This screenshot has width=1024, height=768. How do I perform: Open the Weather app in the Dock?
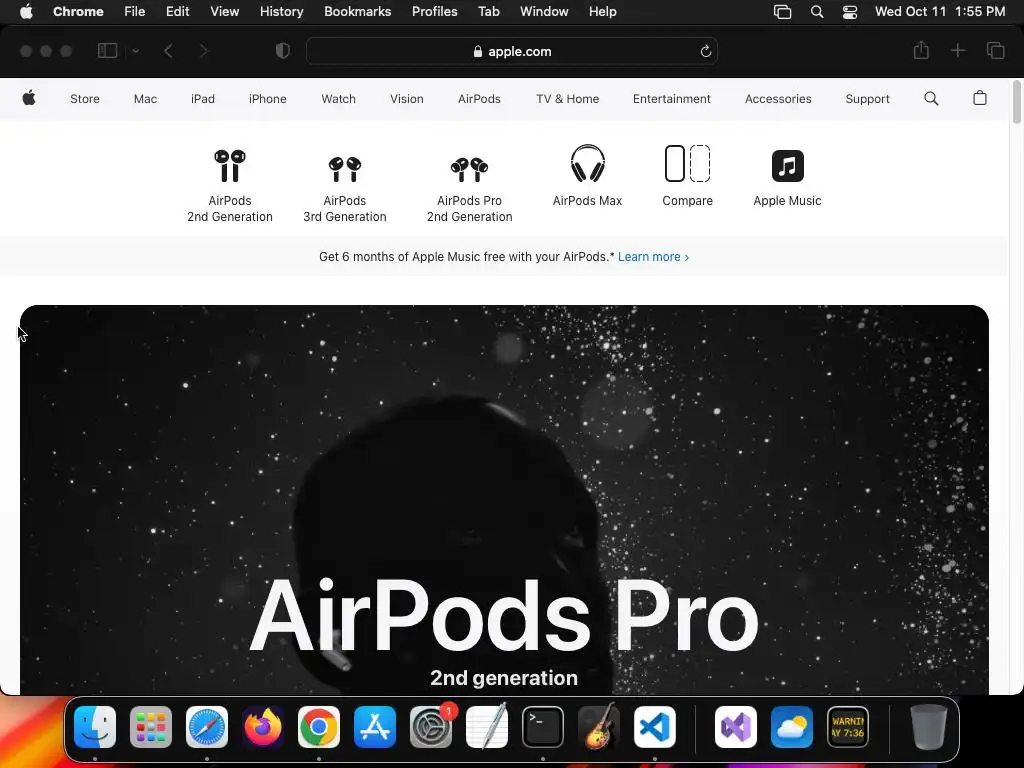click(792, 727)
